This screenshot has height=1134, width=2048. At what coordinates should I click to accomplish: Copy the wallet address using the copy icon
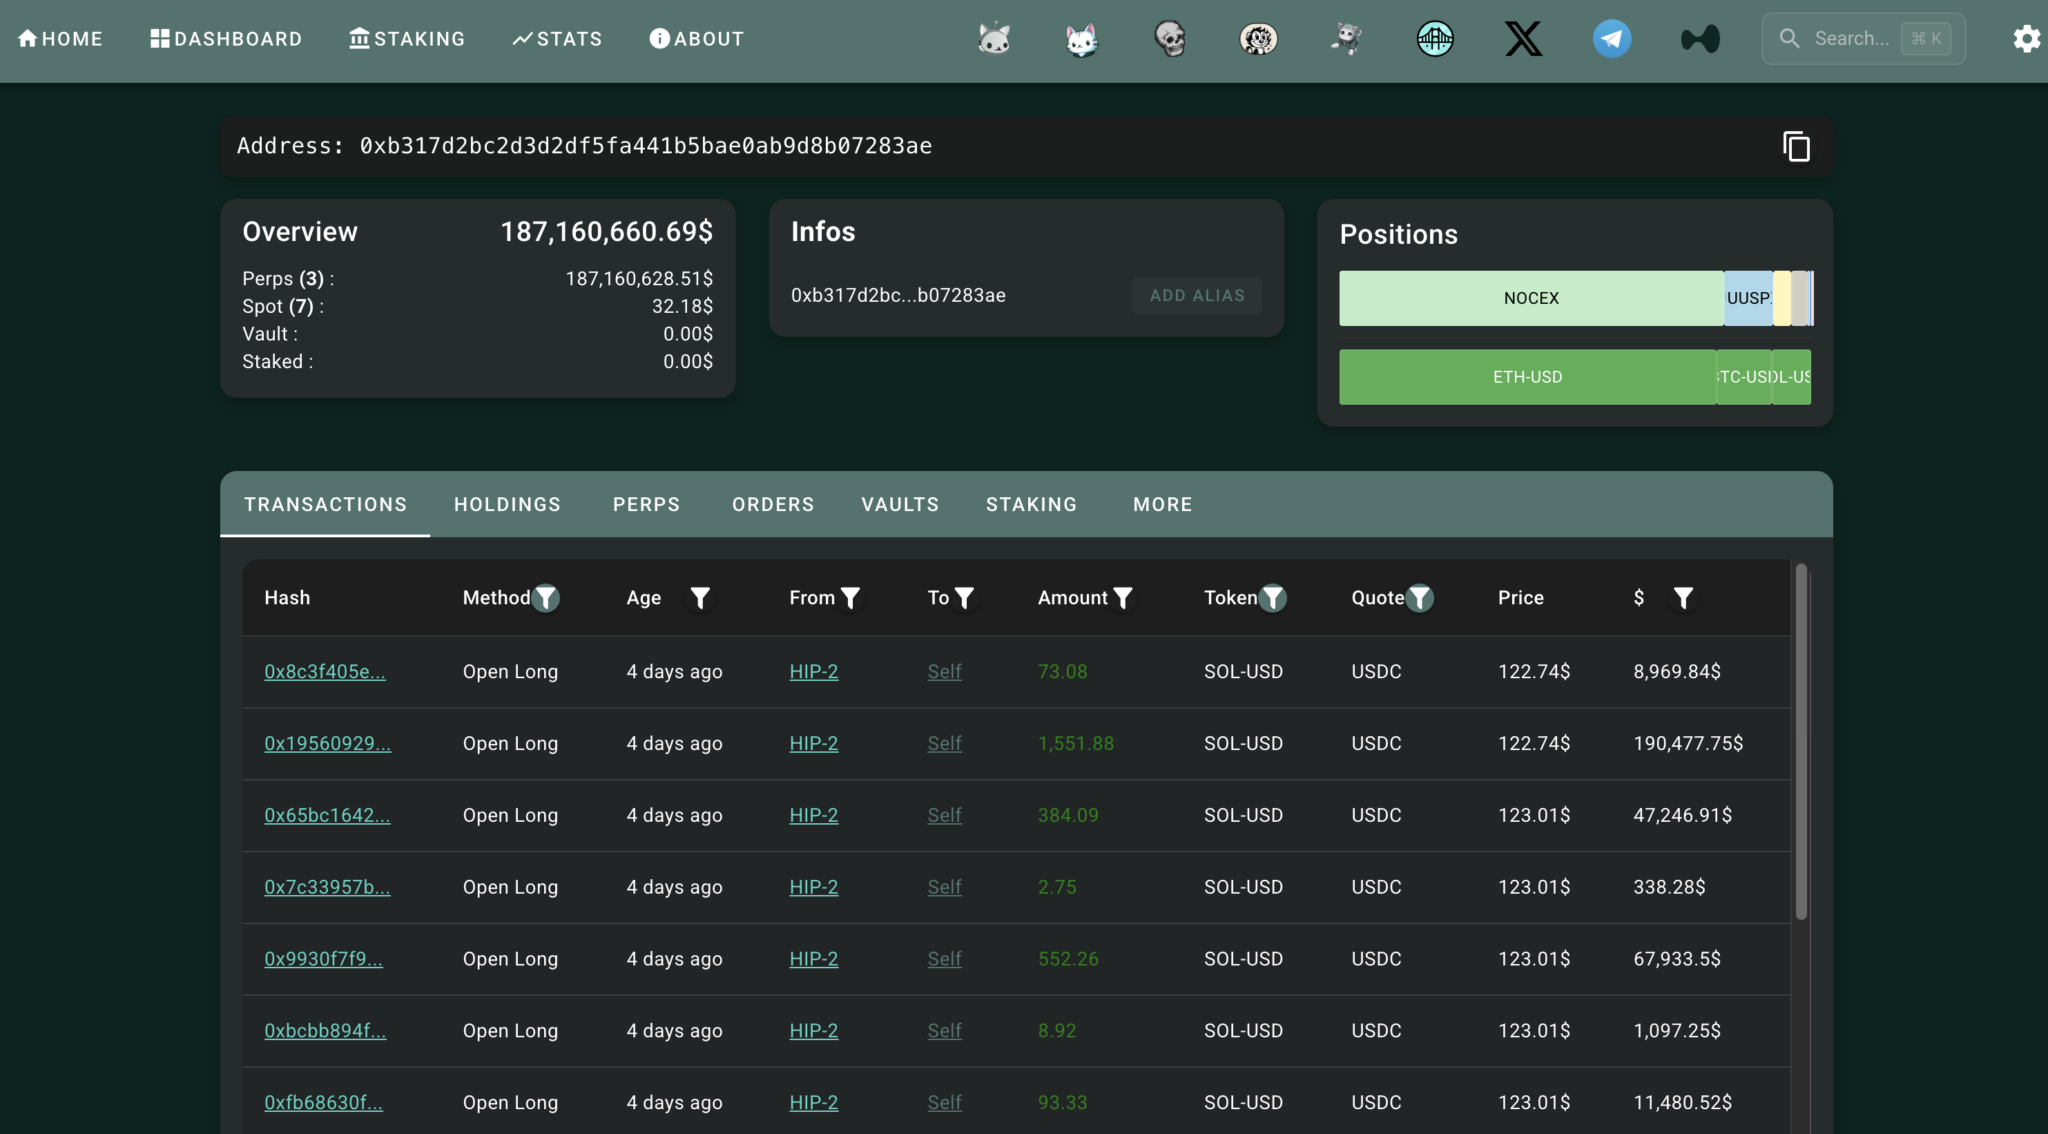point(1796,146)
